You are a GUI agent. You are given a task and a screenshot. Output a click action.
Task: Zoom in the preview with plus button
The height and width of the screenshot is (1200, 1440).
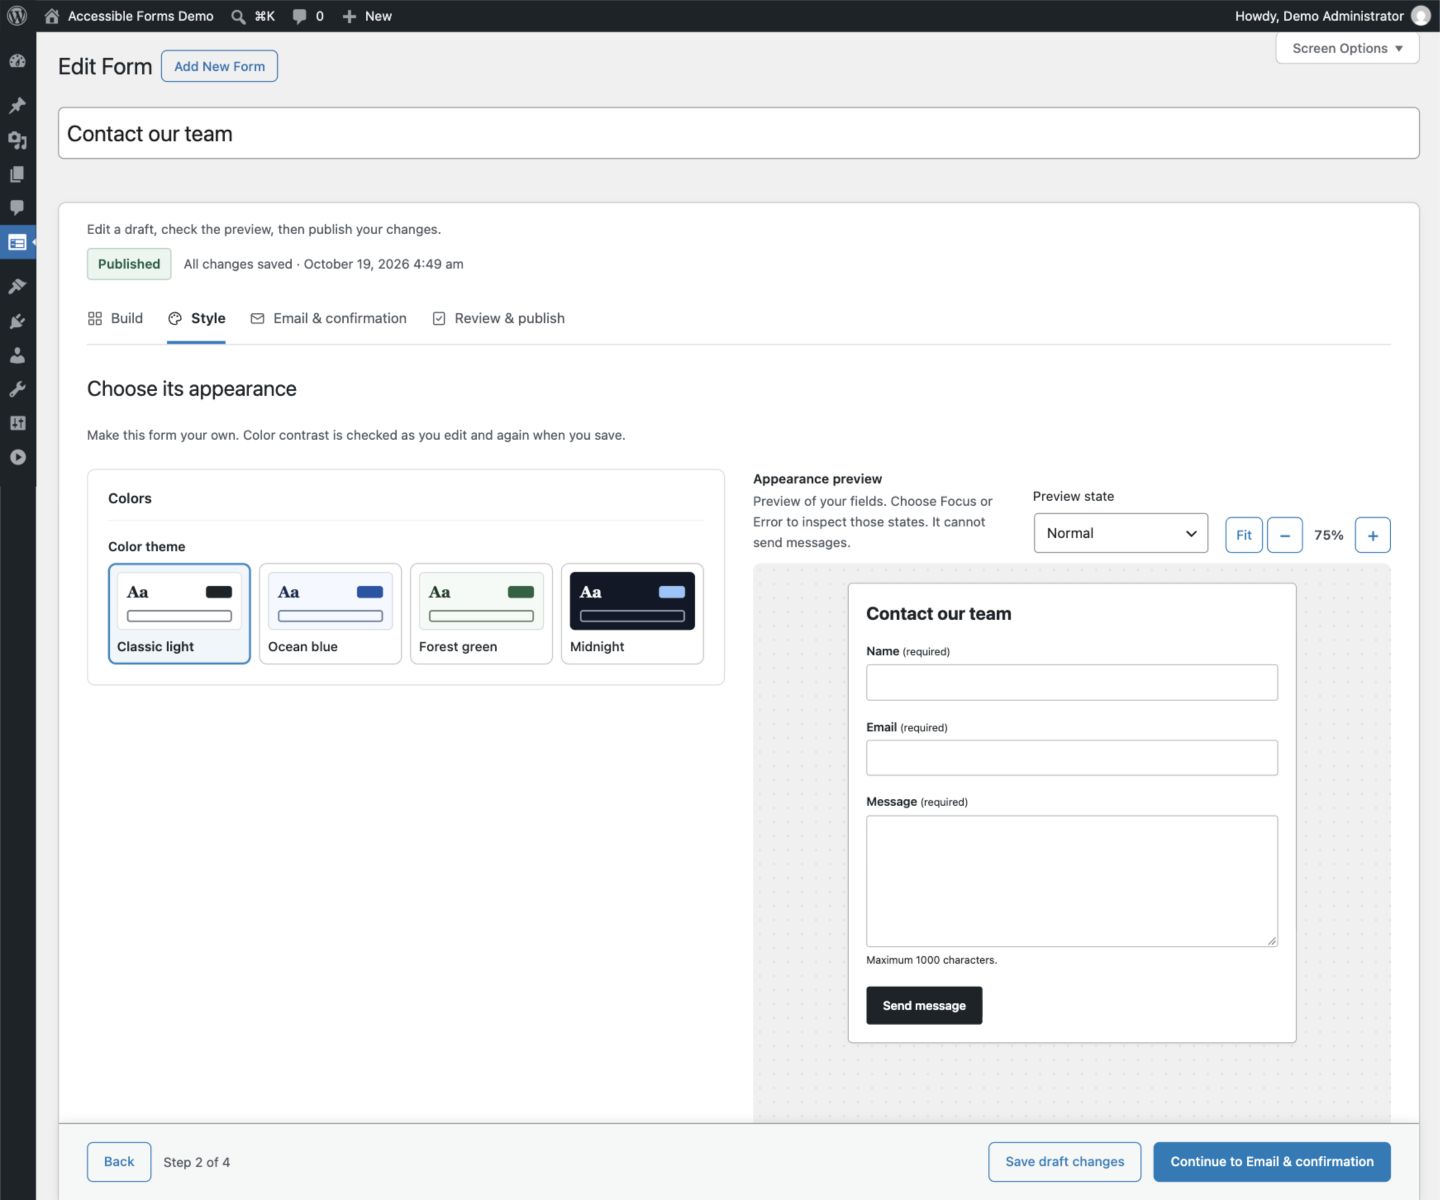[1373, 535]
